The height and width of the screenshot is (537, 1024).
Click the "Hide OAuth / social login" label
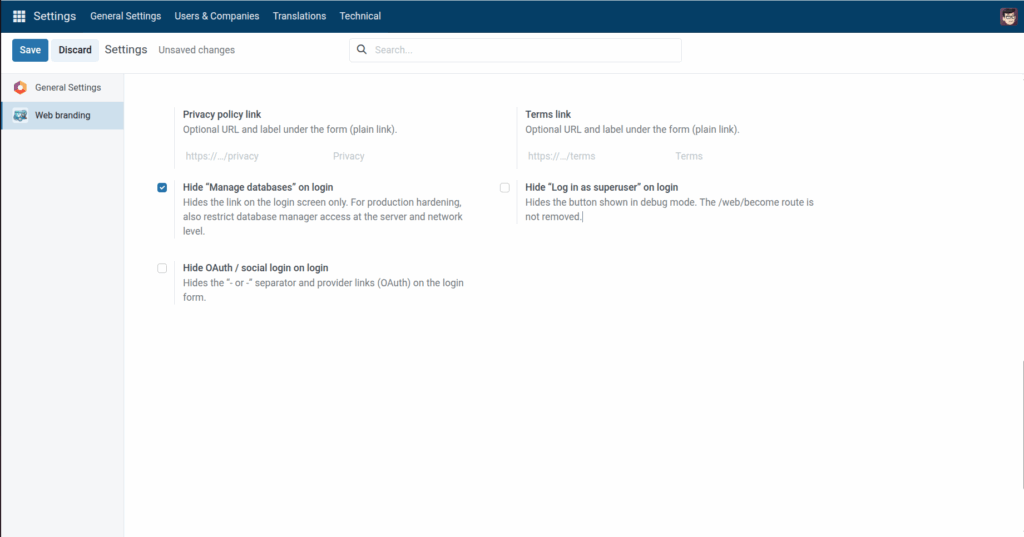point(255,268)
